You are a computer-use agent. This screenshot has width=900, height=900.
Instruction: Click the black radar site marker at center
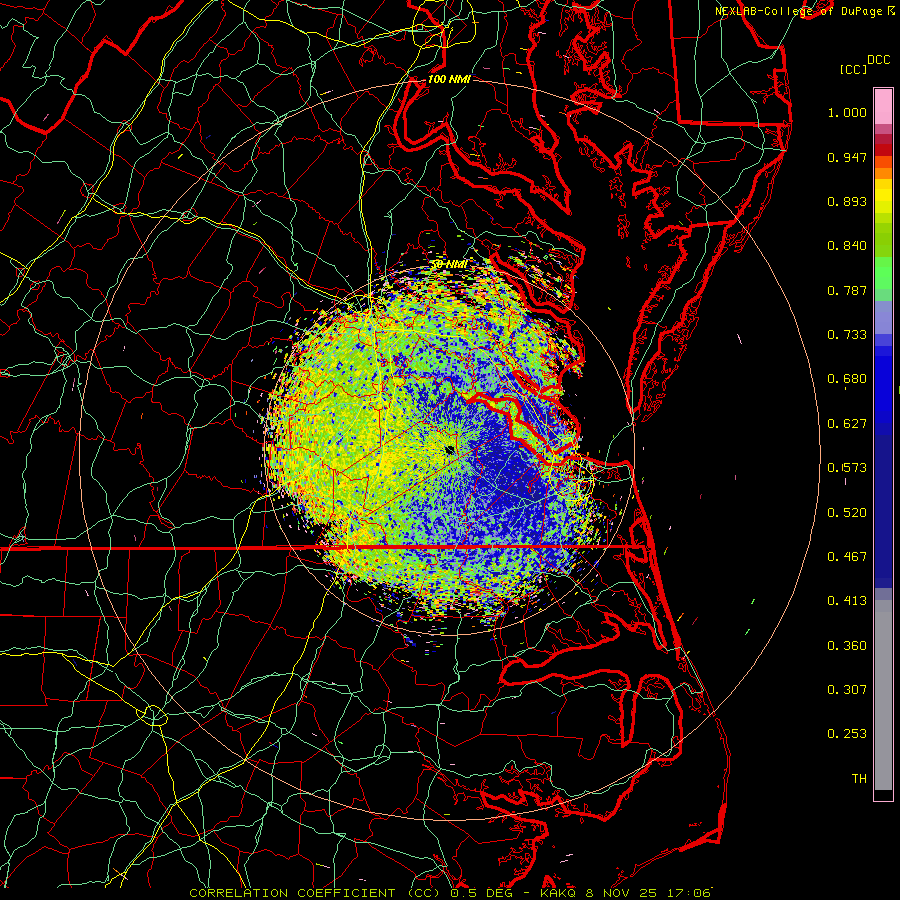450,450
